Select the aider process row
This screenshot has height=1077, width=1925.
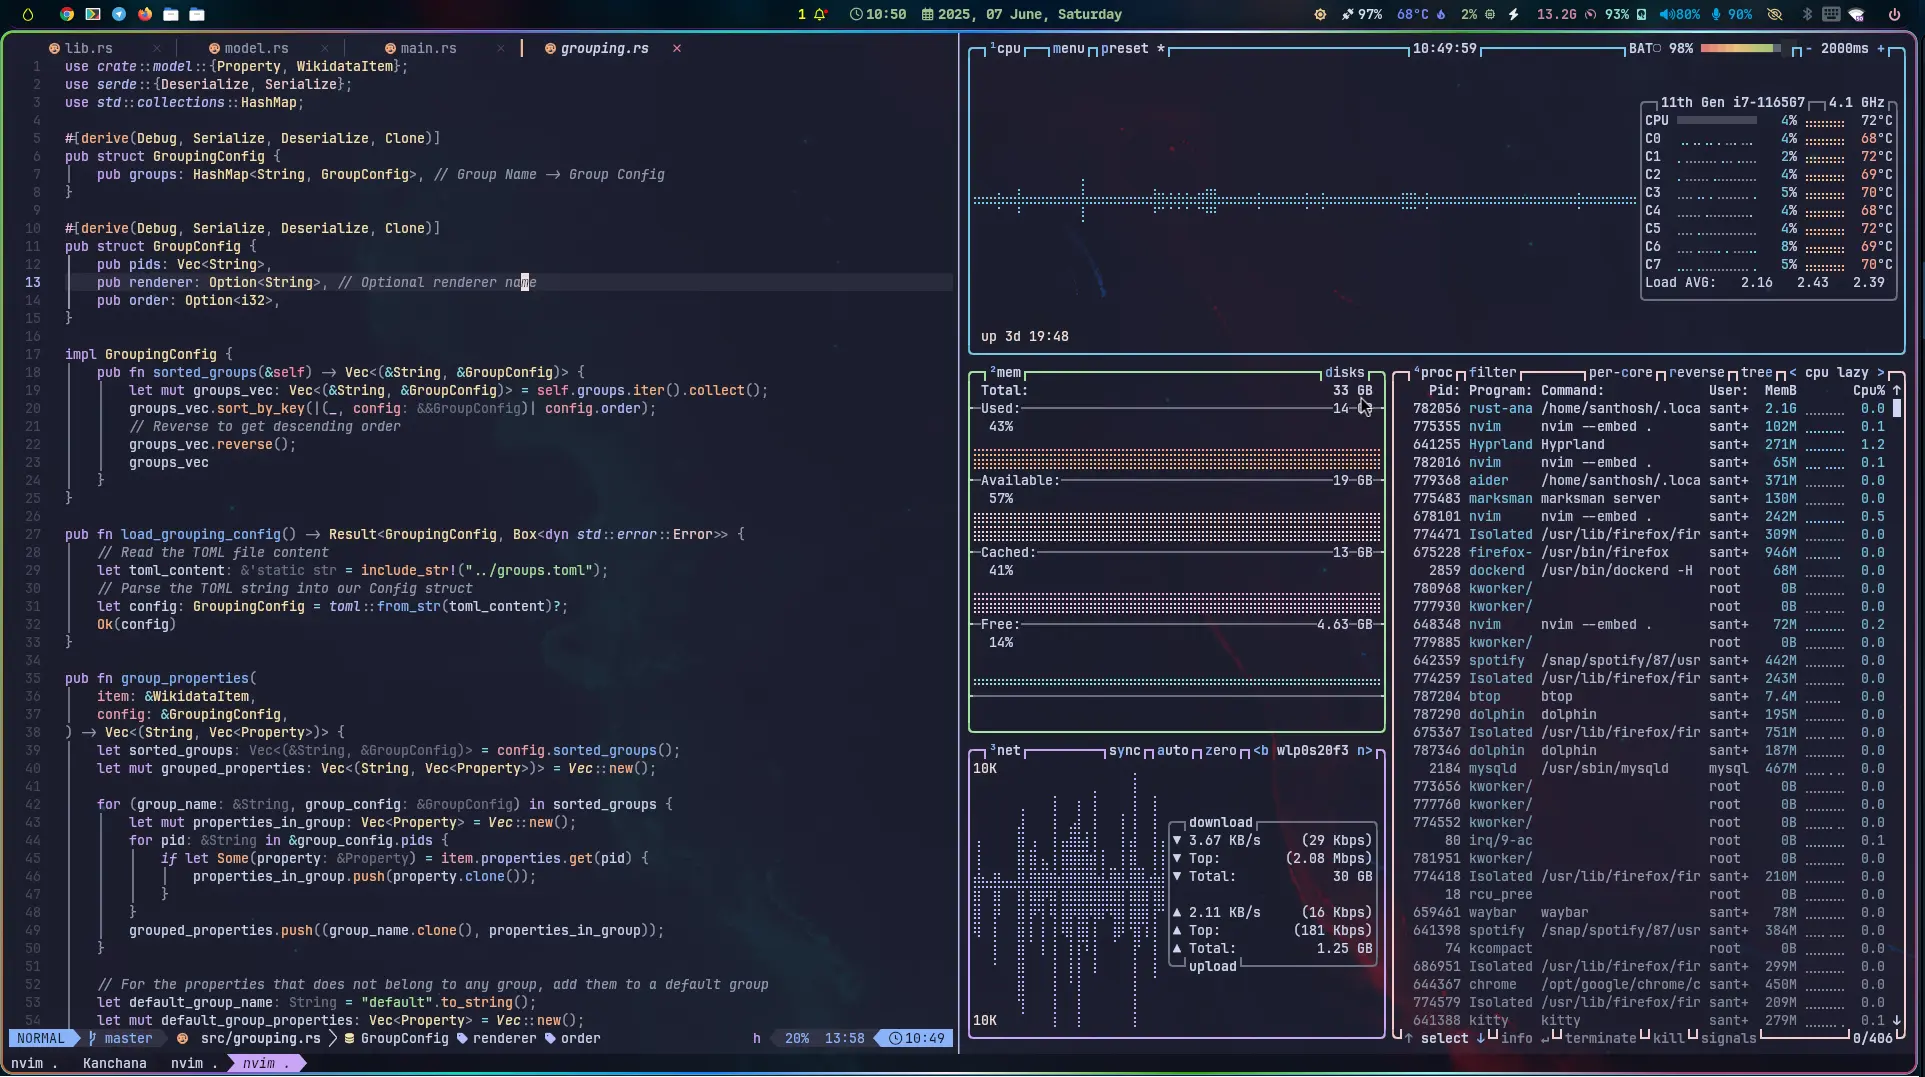coord(1648,480)
